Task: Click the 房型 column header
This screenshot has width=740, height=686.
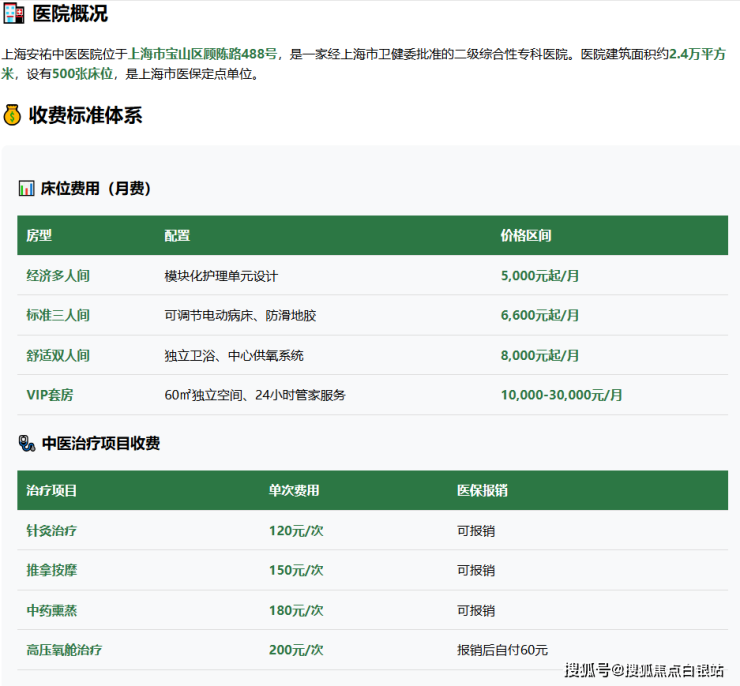Action: [x=39, y=236]
